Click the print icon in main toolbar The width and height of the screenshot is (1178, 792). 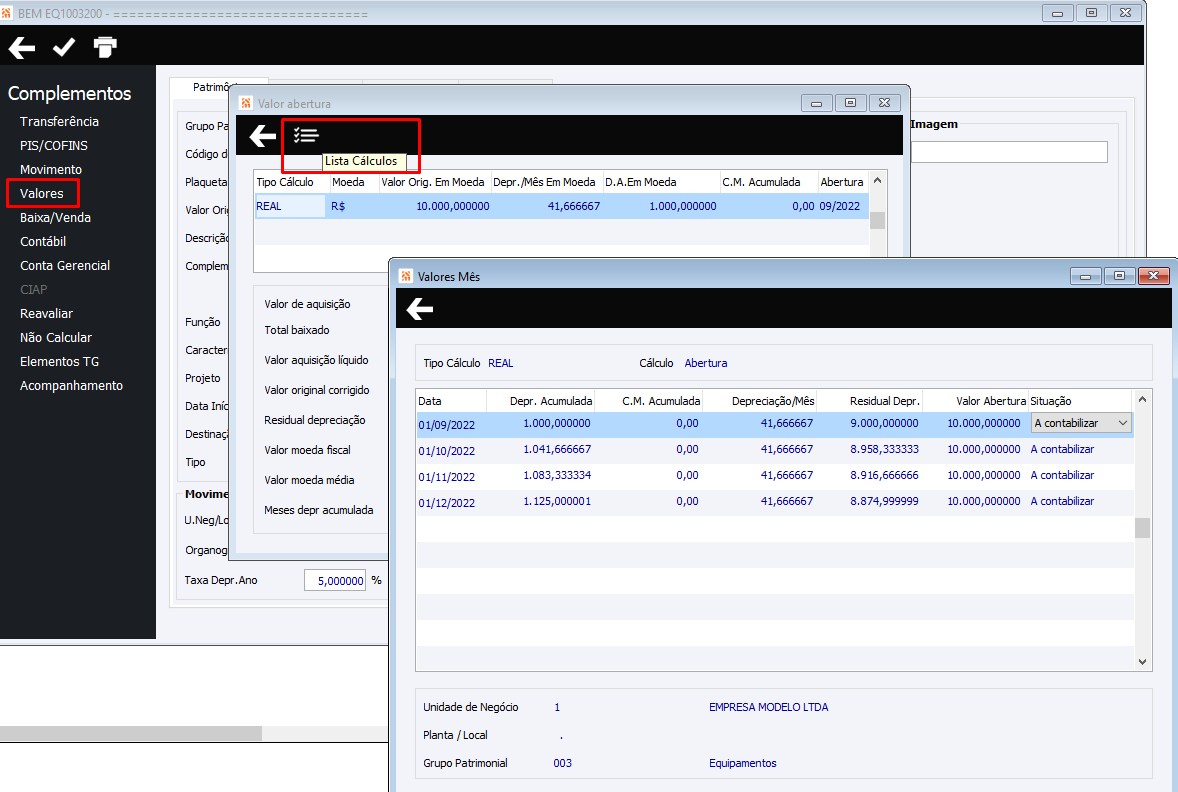[x=105, y=47]
